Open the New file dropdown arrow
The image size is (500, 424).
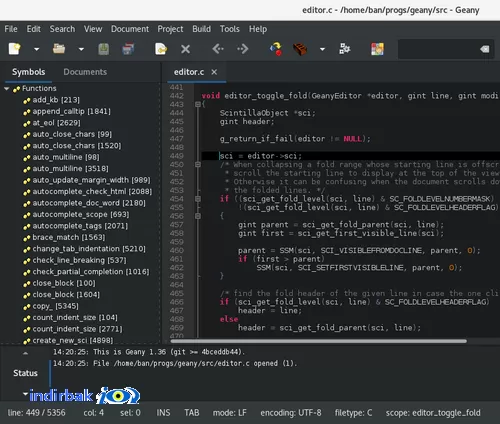pos(36,49)
